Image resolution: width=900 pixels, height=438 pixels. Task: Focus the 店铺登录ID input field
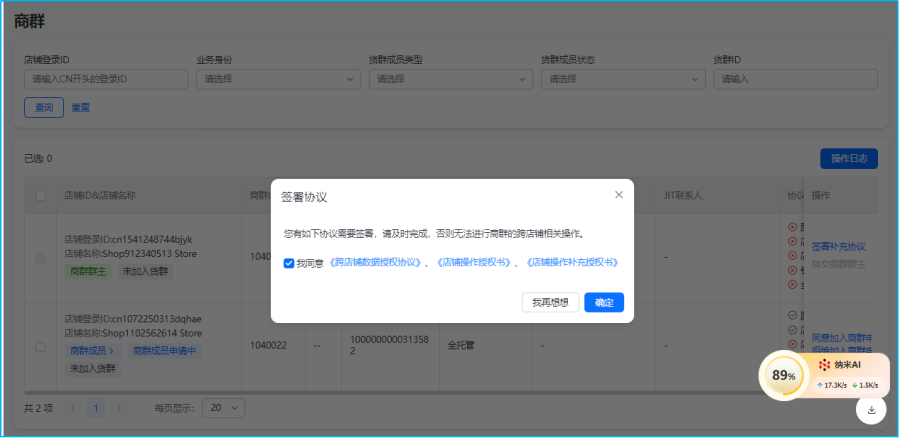point(106,79)
